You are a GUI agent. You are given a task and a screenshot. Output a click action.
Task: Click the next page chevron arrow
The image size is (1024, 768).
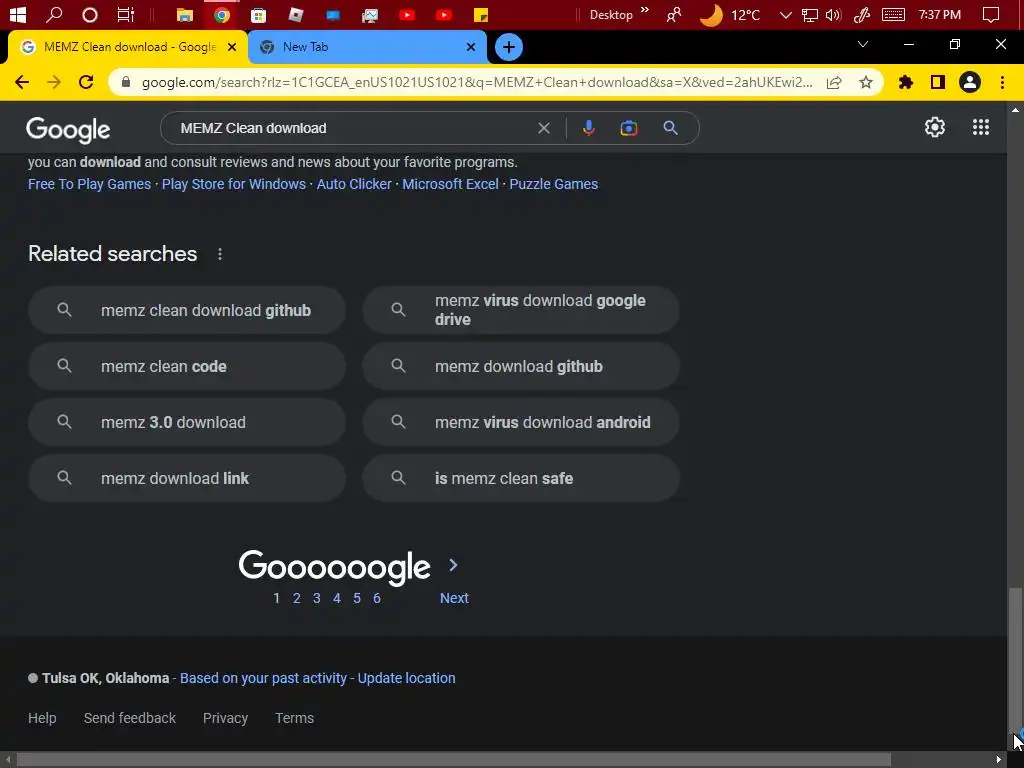pyautogui.click(x=453, y=565)
